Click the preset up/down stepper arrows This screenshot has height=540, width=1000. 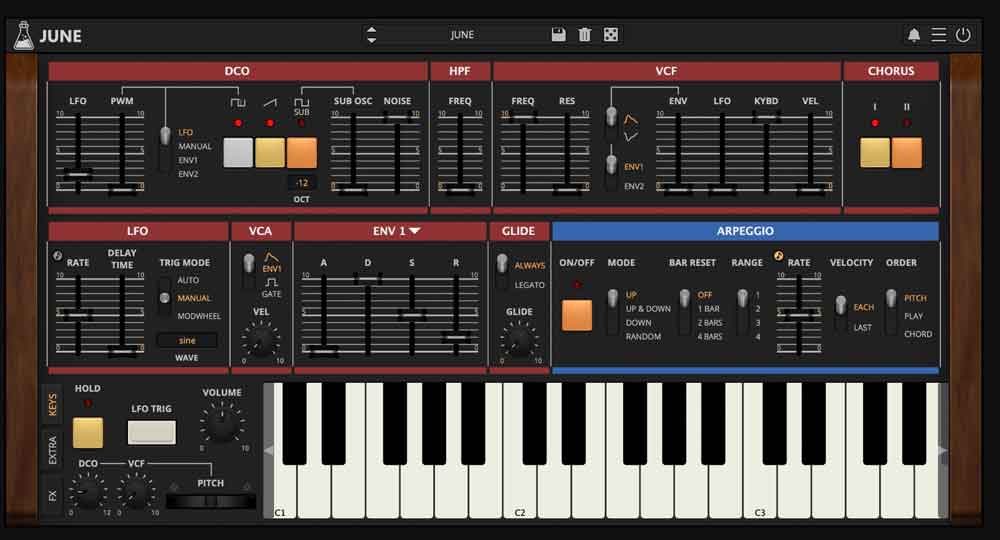click(x=372, y=35)
